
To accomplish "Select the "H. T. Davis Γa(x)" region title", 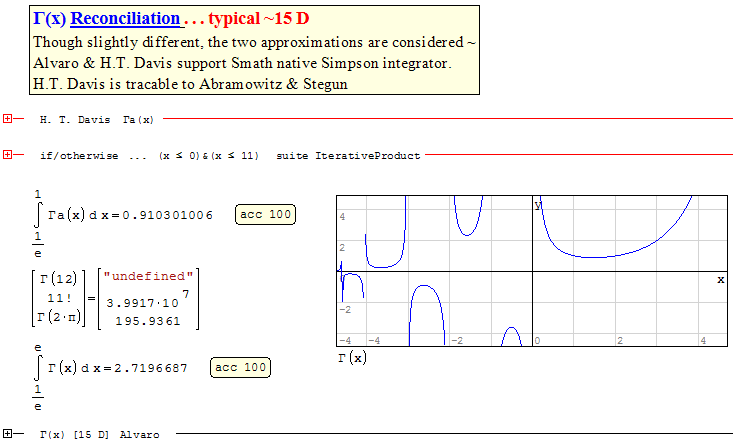I will pyautogui.click(x=97, y=120).
